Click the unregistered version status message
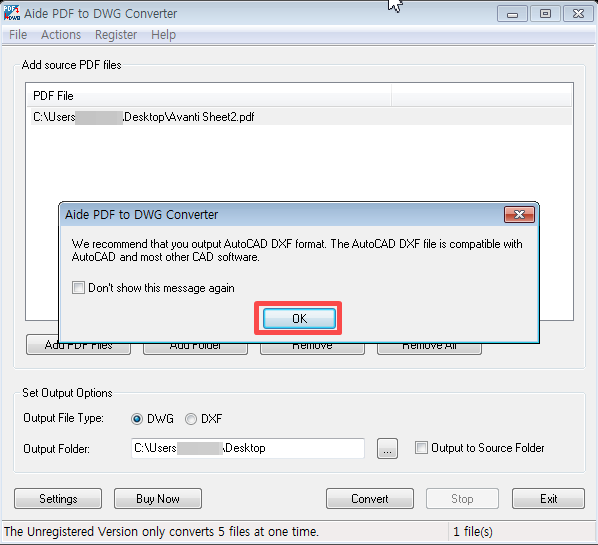Viewport: 598px width, 545px height. coord(161,531)
